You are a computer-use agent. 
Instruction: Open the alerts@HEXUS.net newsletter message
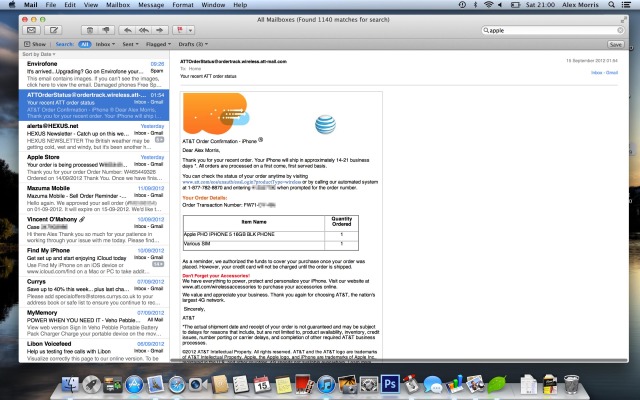94,136
